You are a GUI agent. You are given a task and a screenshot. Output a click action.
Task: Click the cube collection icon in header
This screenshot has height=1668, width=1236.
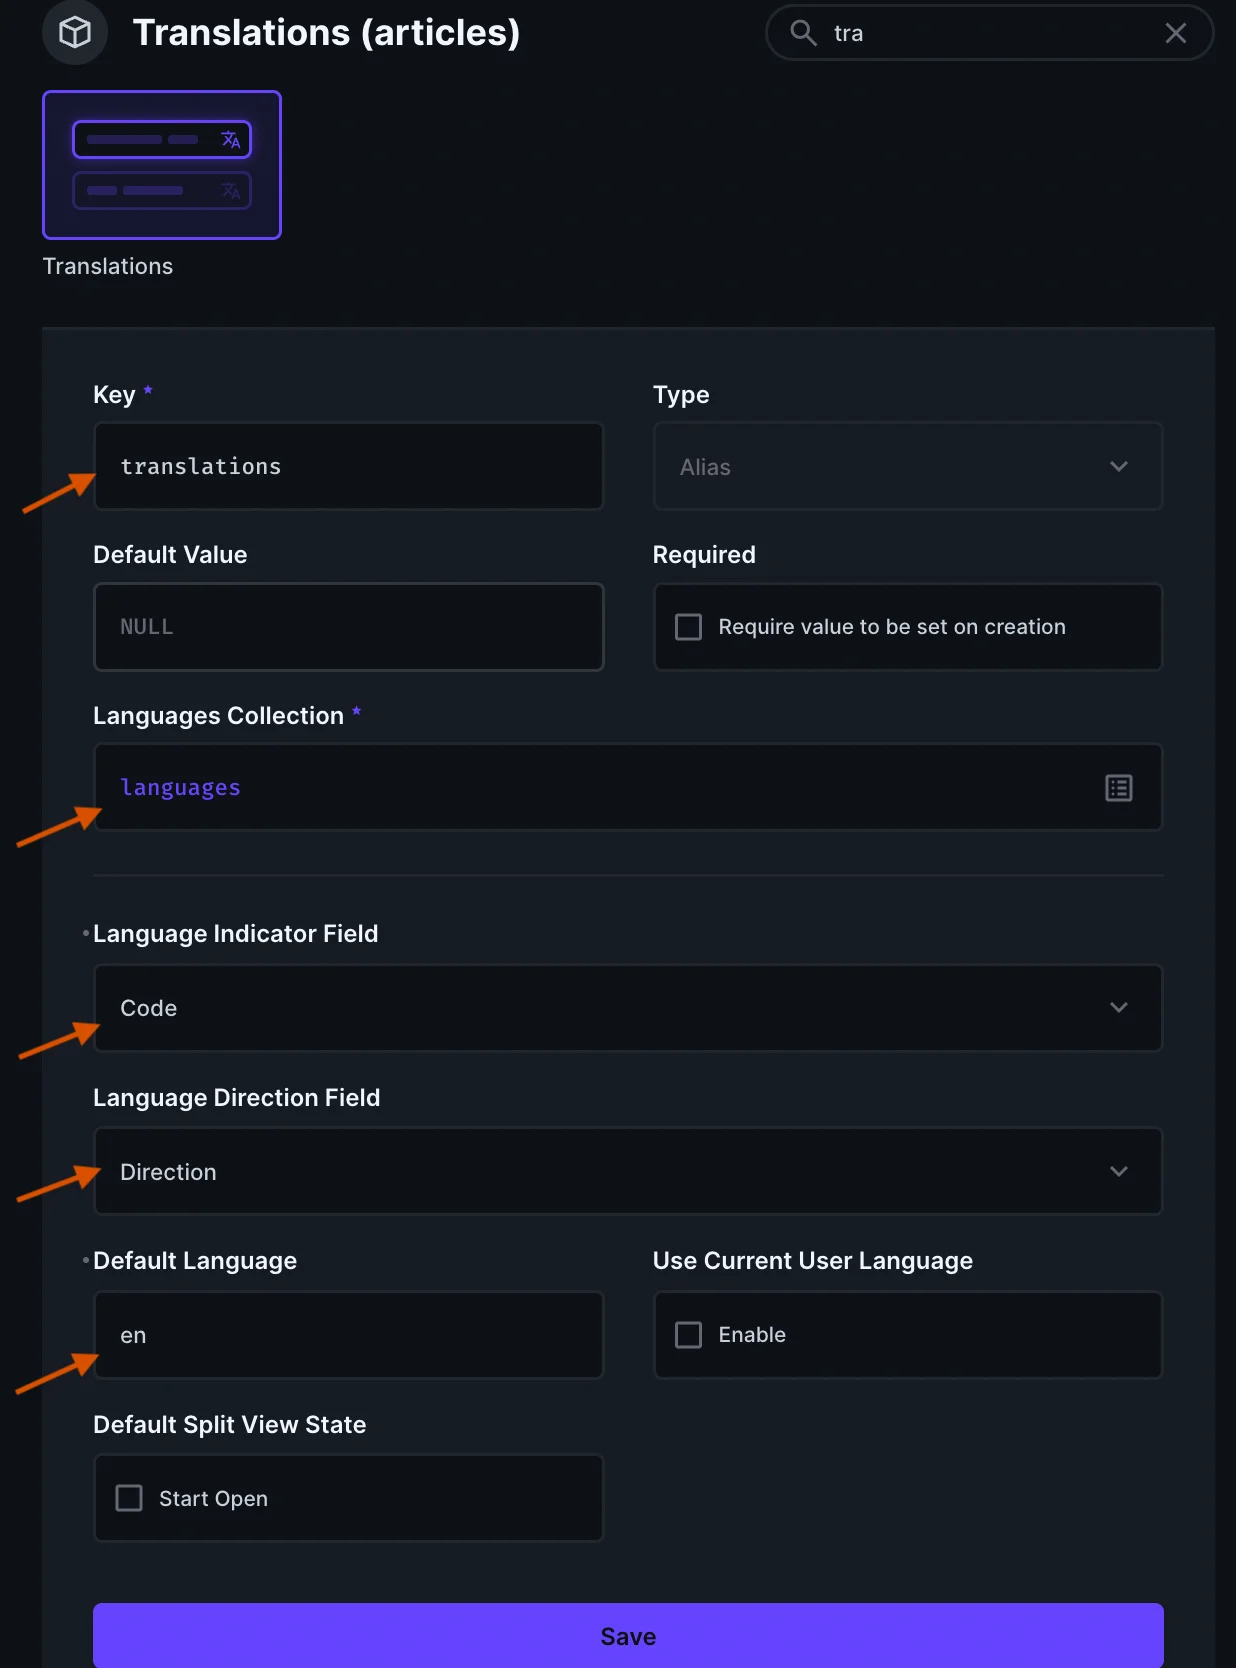click(75, 33)
